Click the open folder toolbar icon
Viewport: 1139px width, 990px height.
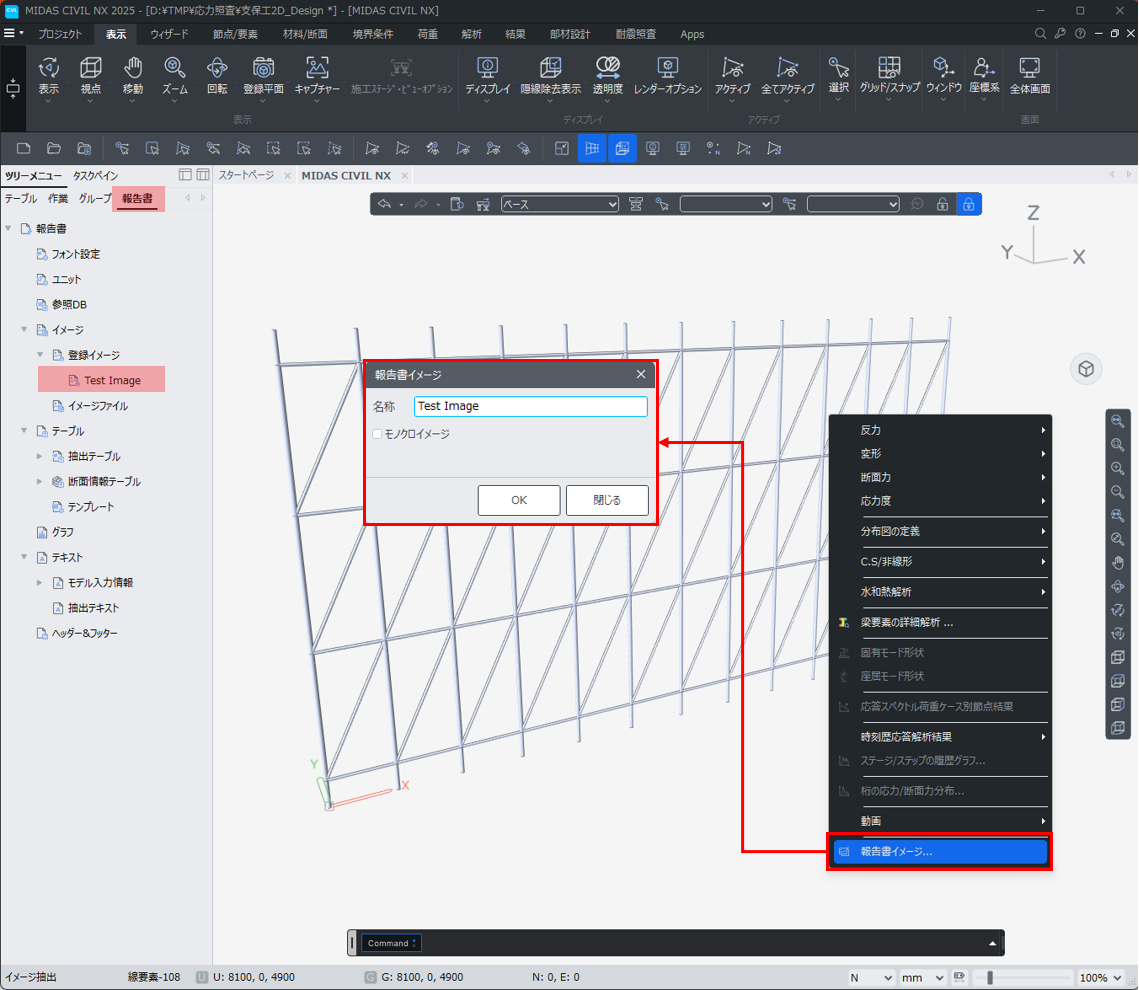pos(54,148)
